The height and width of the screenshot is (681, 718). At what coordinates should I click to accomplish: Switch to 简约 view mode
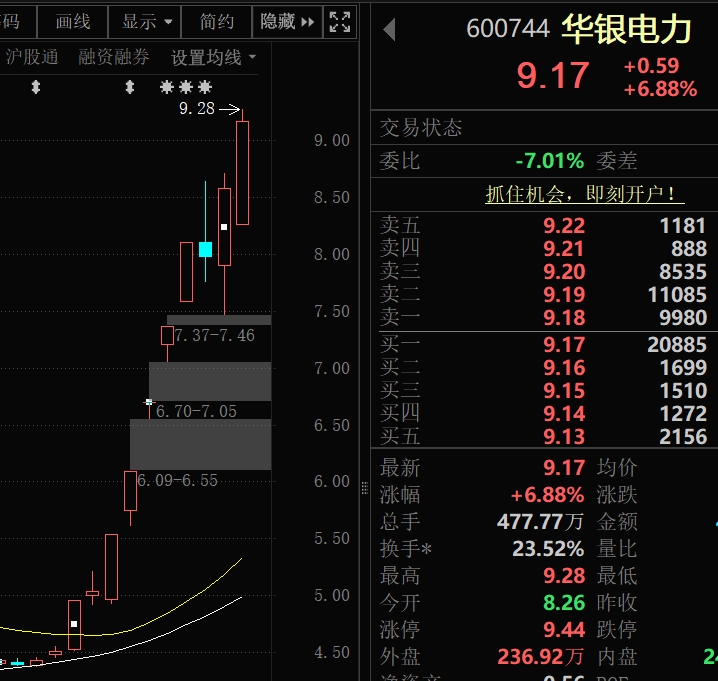[217, 22]
